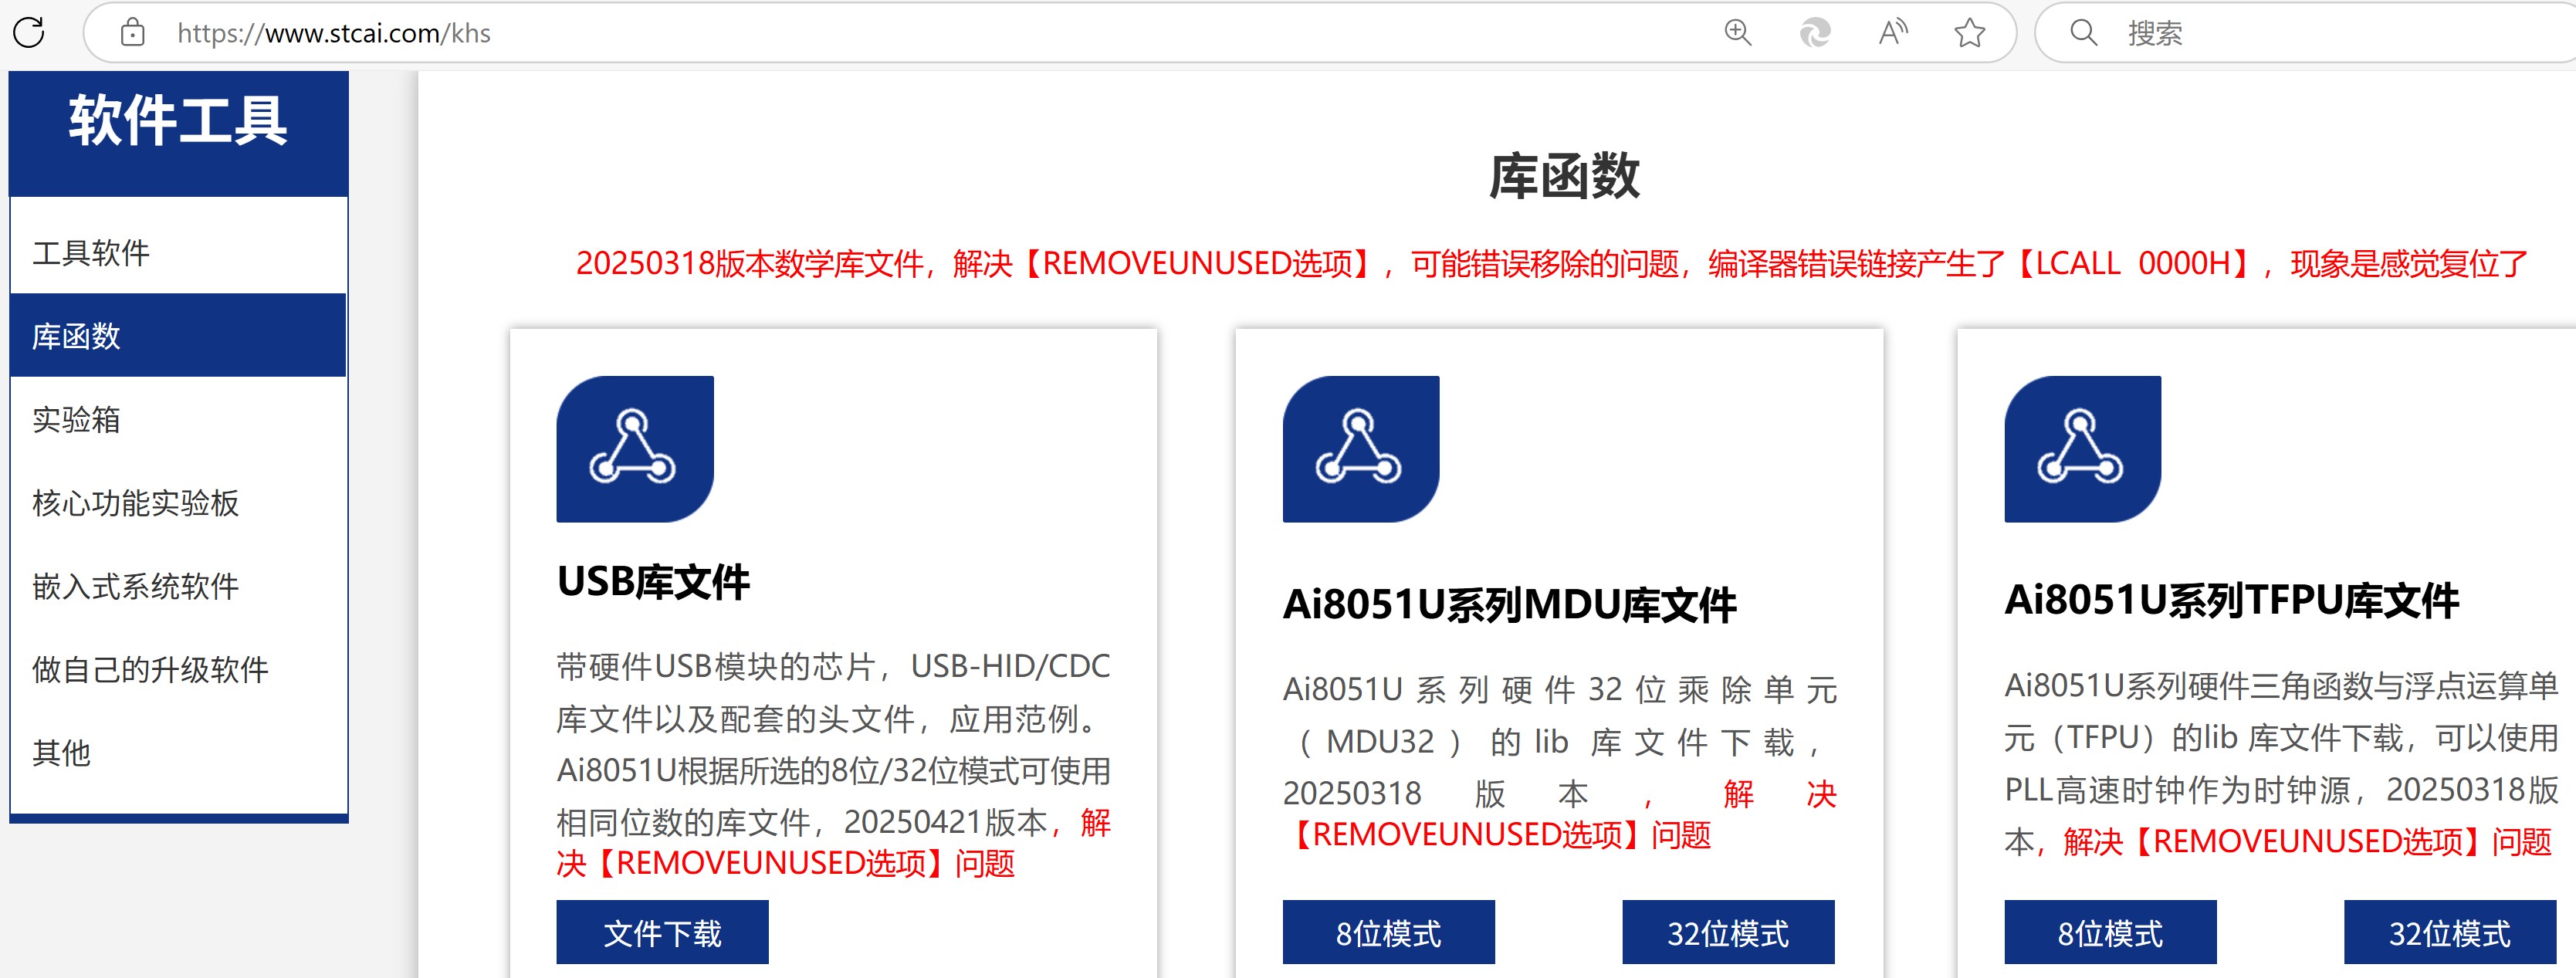View site info via the lock icon
This screenshot has width=2576, height=978.
(132, 33)
